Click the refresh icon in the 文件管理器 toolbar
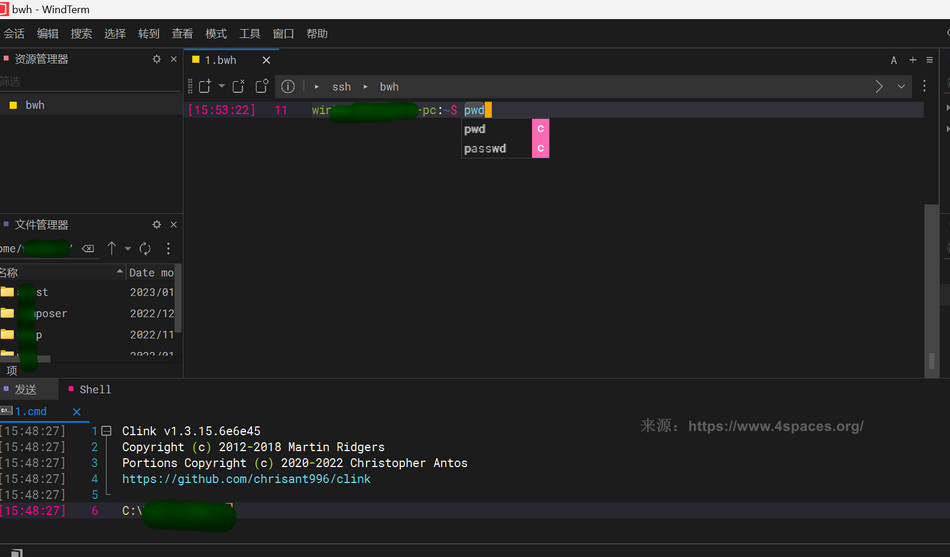Screen dimensions: 950x557 pos(145,248)
